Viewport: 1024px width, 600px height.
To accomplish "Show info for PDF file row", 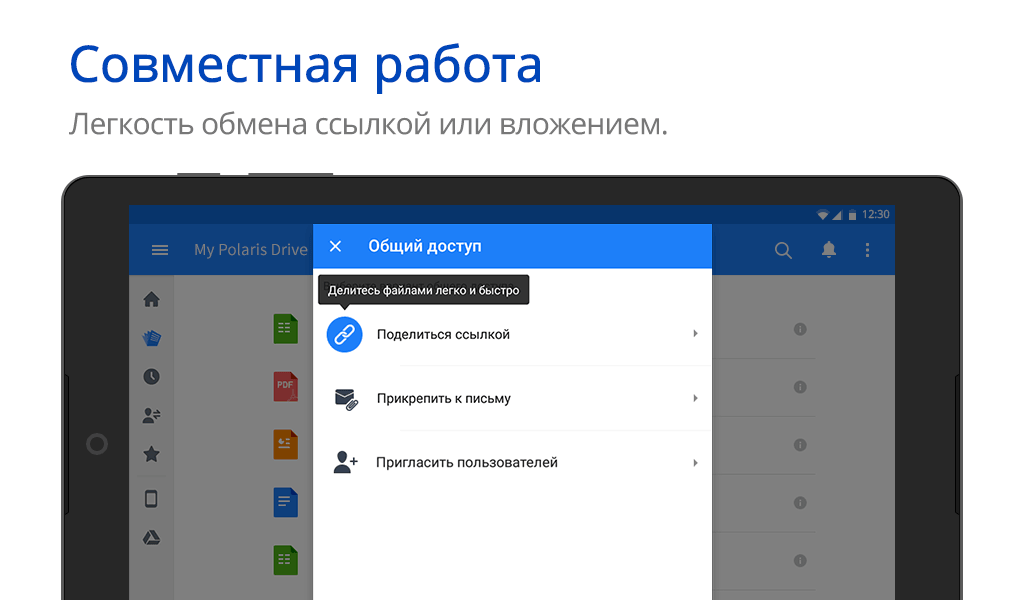I will tap(800, 387).
